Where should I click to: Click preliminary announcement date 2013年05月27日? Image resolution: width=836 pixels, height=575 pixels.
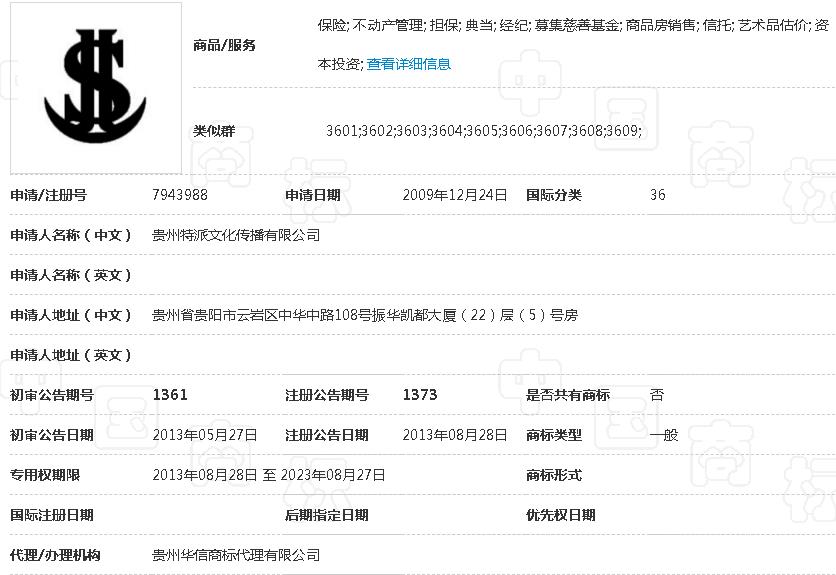click(205, 435)
